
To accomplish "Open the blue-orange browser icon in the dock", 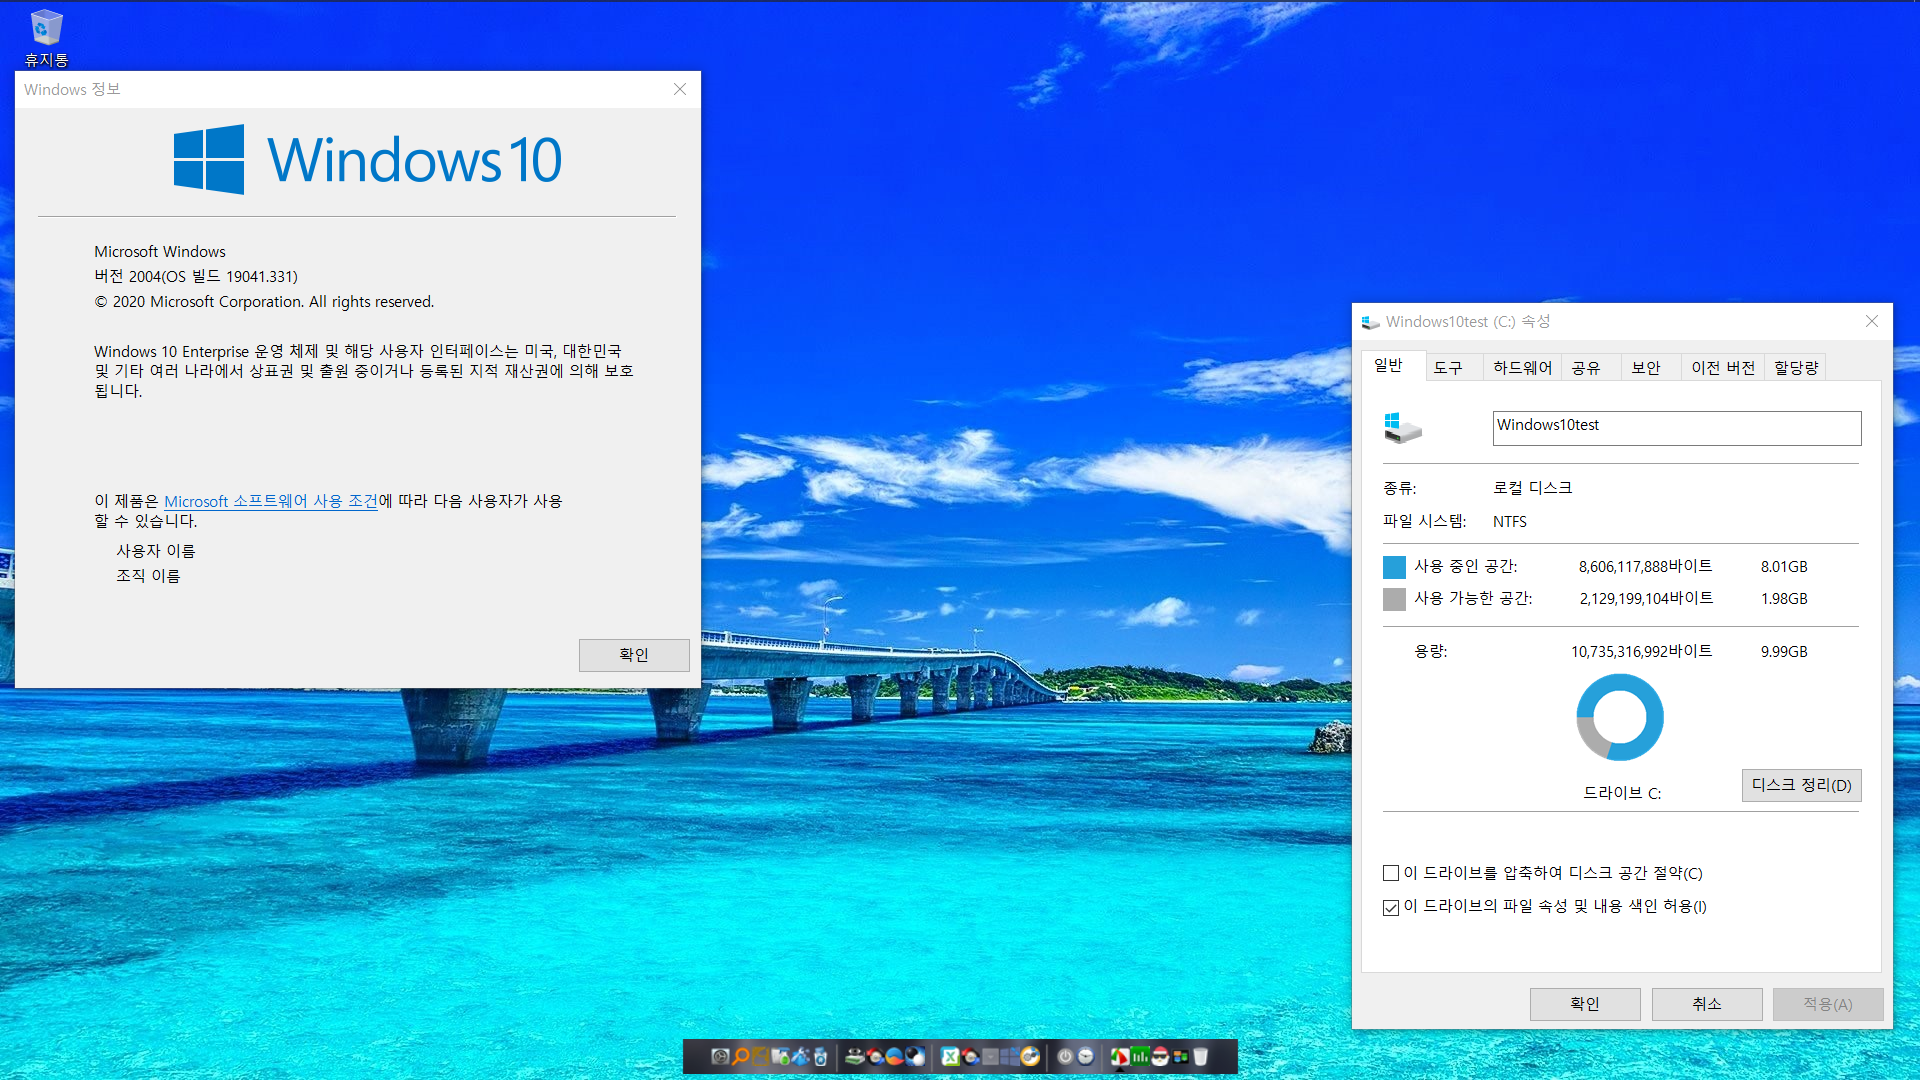I will tap(894, 1056).
